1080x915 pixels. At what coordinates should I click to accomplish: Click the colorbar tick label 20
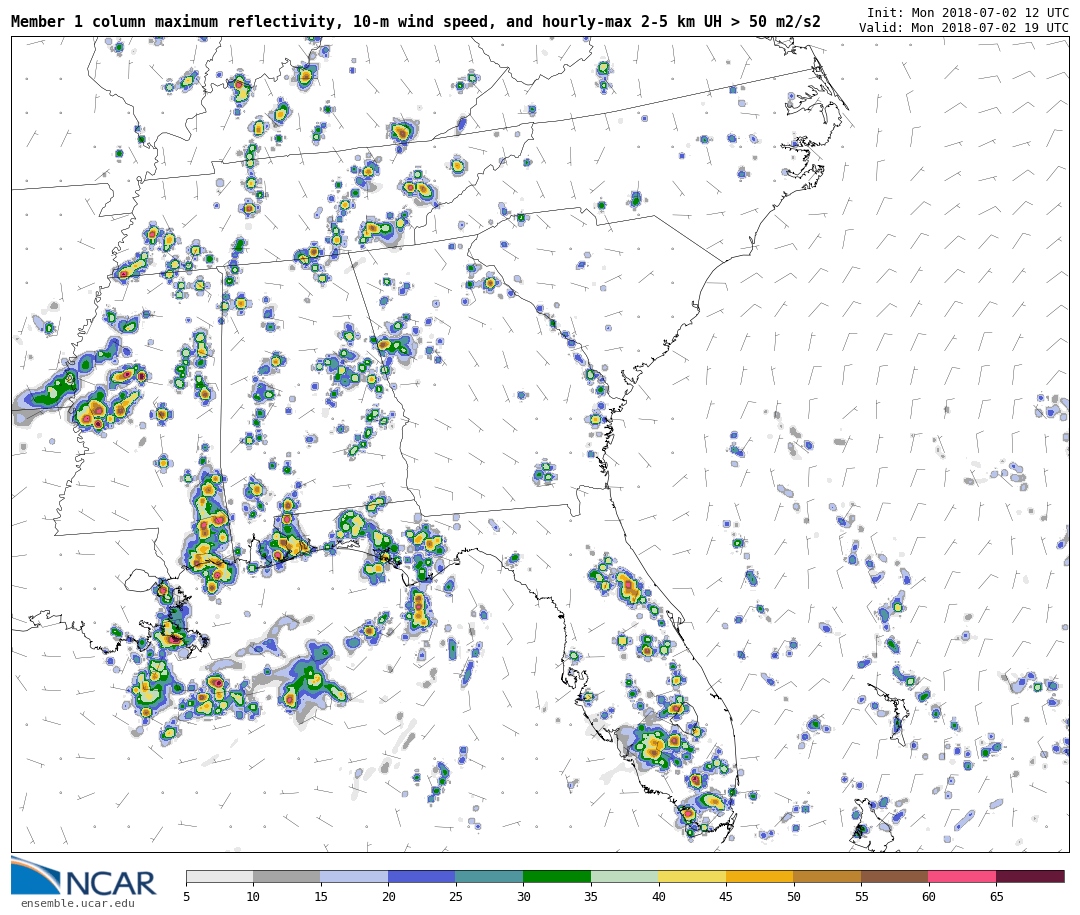coord(388,896)
